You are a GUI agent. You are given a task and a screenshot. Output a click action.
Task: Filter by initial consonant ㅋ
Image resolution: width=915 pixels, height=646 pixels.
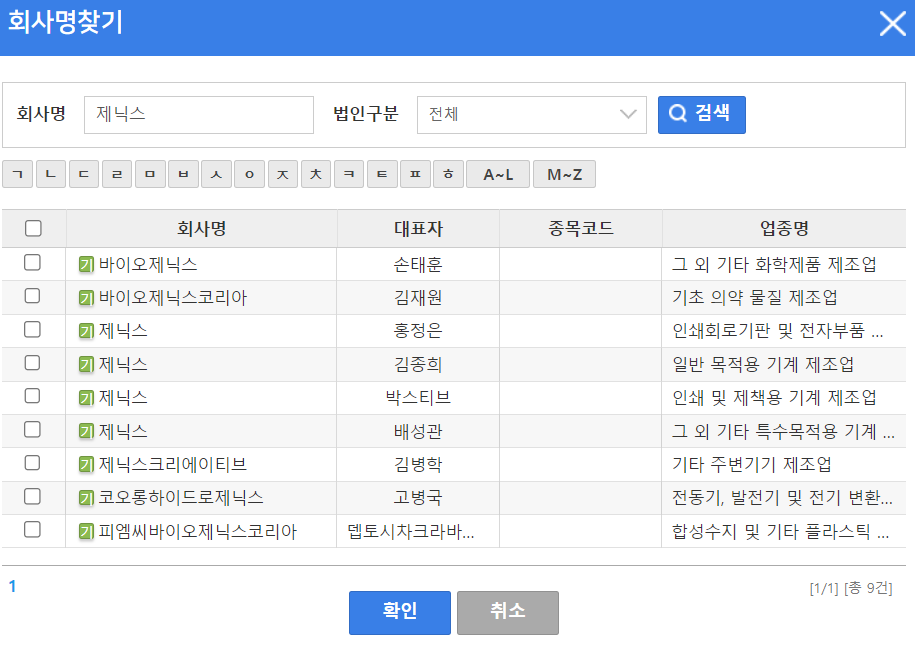[349, 174]
